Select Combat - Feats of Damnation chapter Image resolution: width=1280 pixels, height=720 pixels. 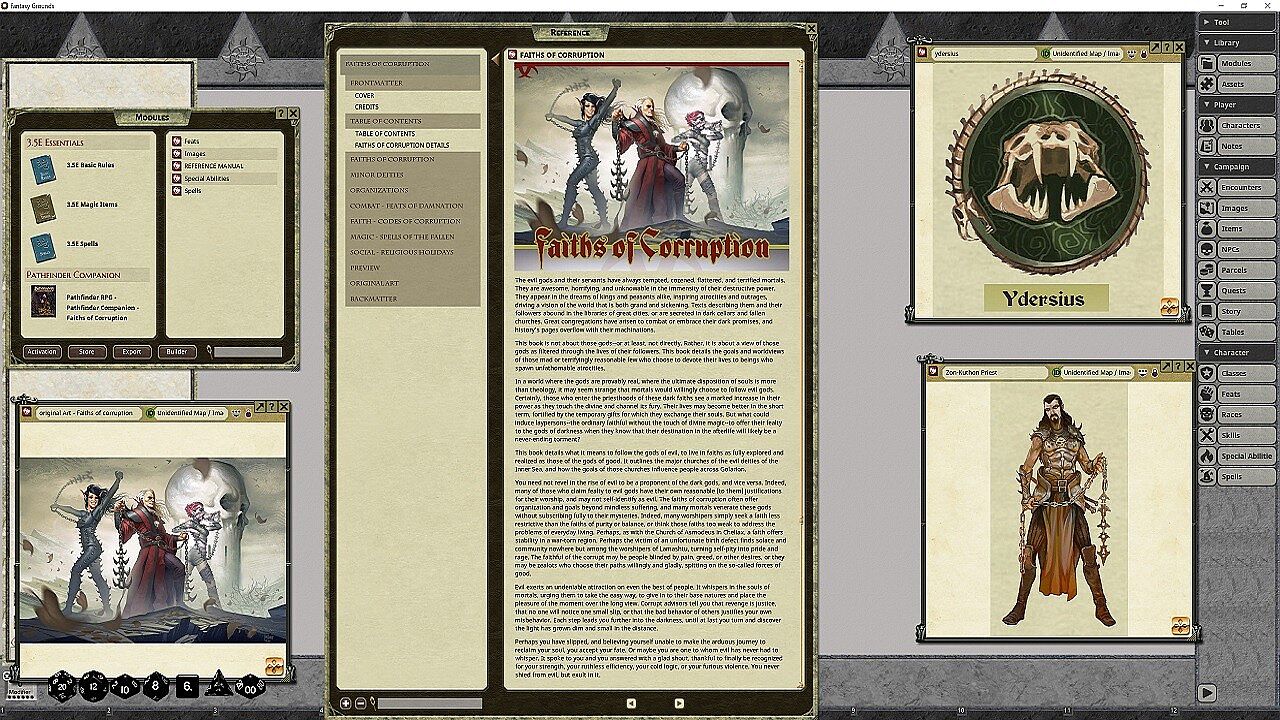pyautogui.click(x=411, y=206)
